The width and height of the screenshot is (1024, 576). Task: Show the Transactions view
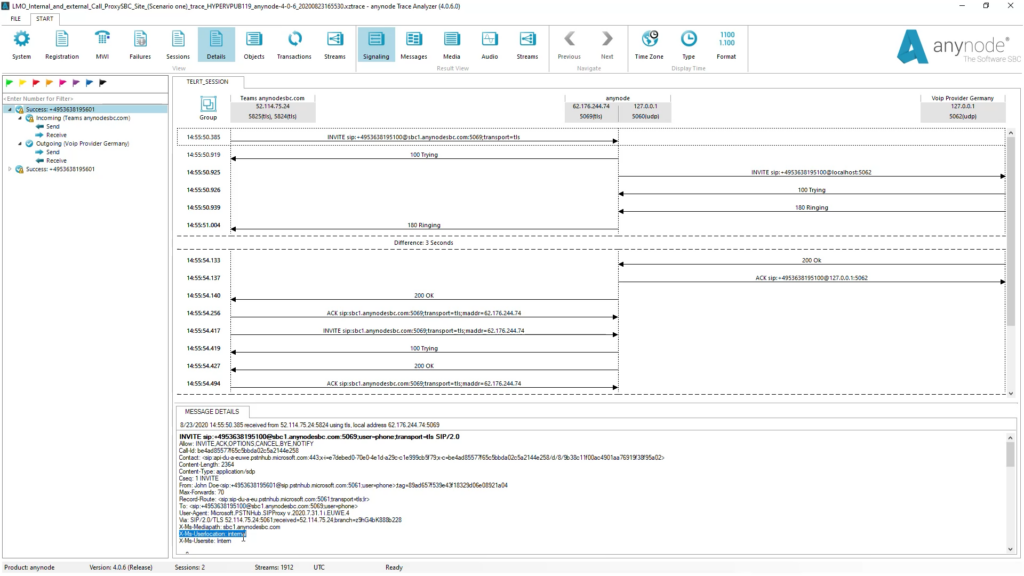click(294, 44)
